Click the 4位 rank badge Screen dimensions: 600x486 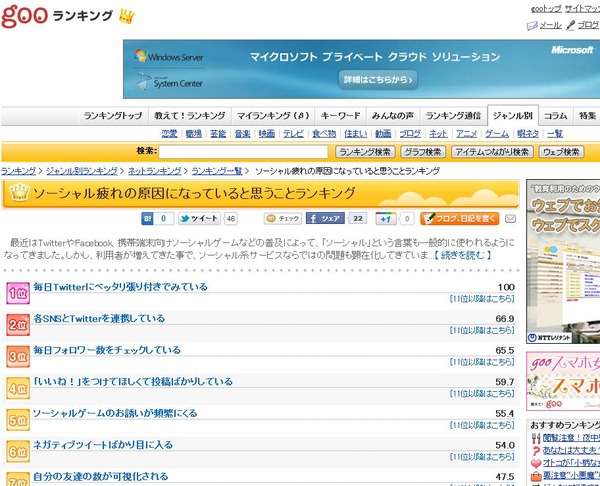coord(18,388)
